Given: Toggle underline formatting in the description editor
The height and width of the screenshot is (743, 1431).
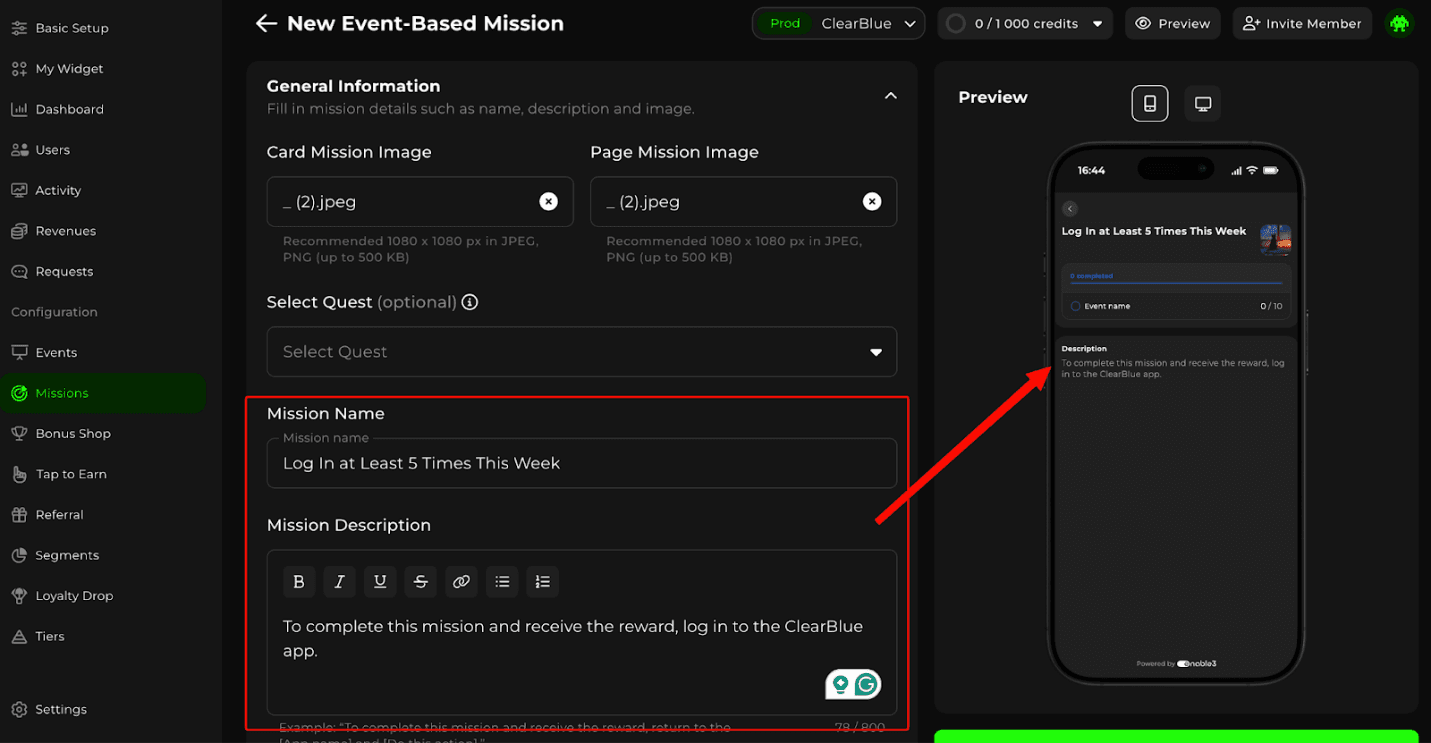Looking at the screenshot, I should 380,581.
